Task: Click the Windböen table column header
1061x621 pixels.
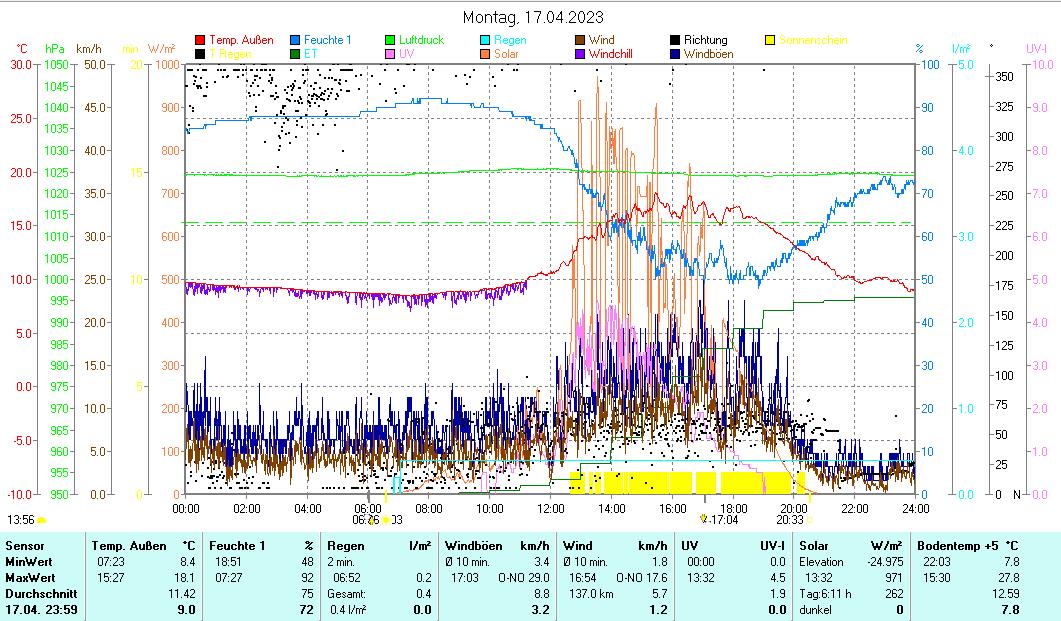Action: pyautogui.click(x=474, y=546)
